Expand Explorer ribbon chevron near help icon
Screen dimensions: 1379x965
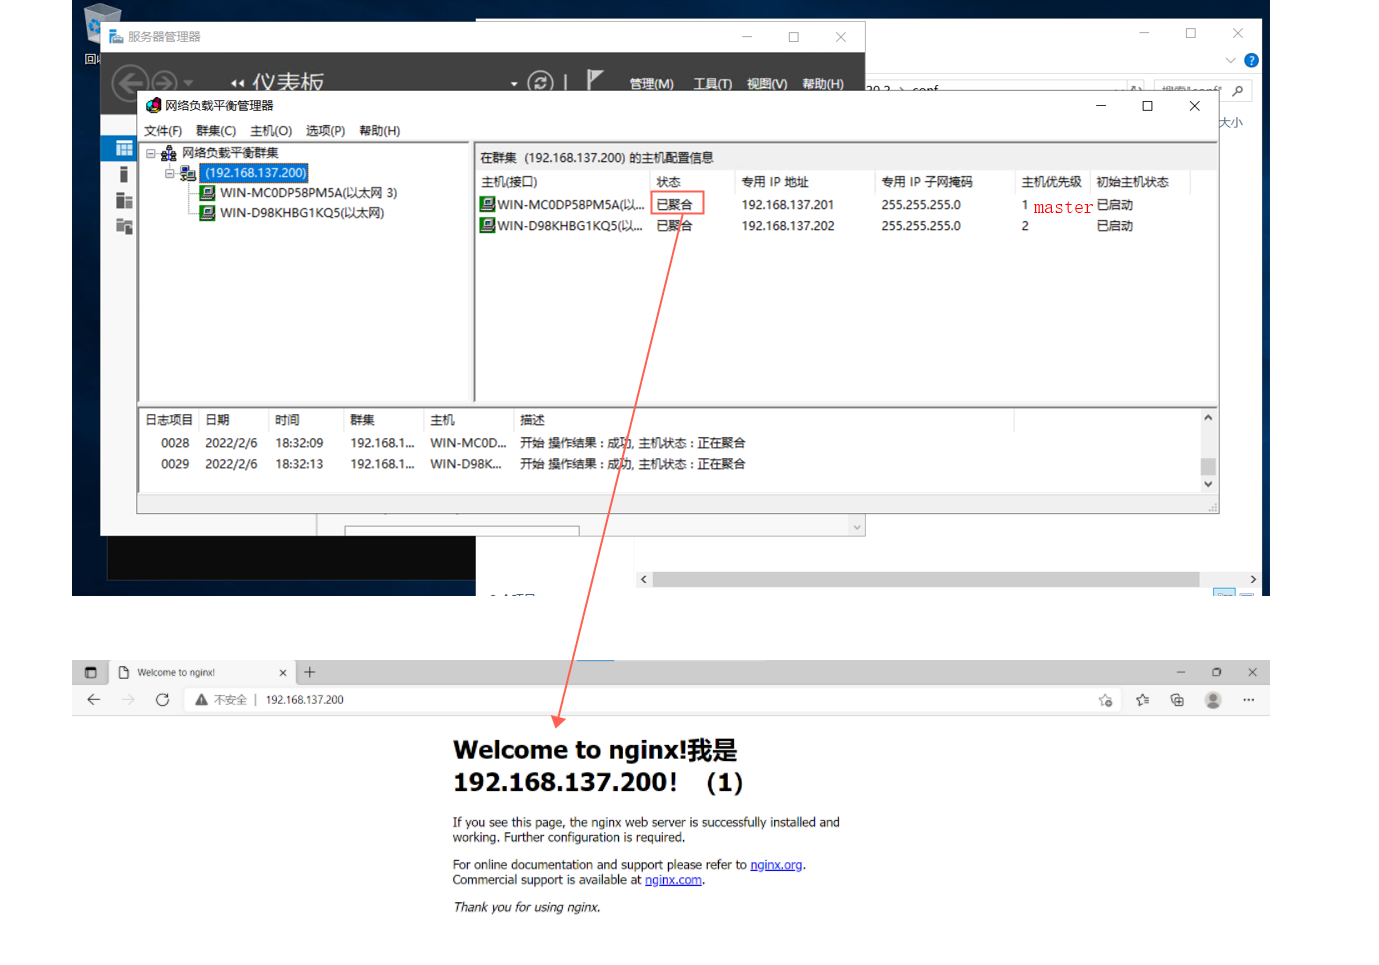[1231, 60]
